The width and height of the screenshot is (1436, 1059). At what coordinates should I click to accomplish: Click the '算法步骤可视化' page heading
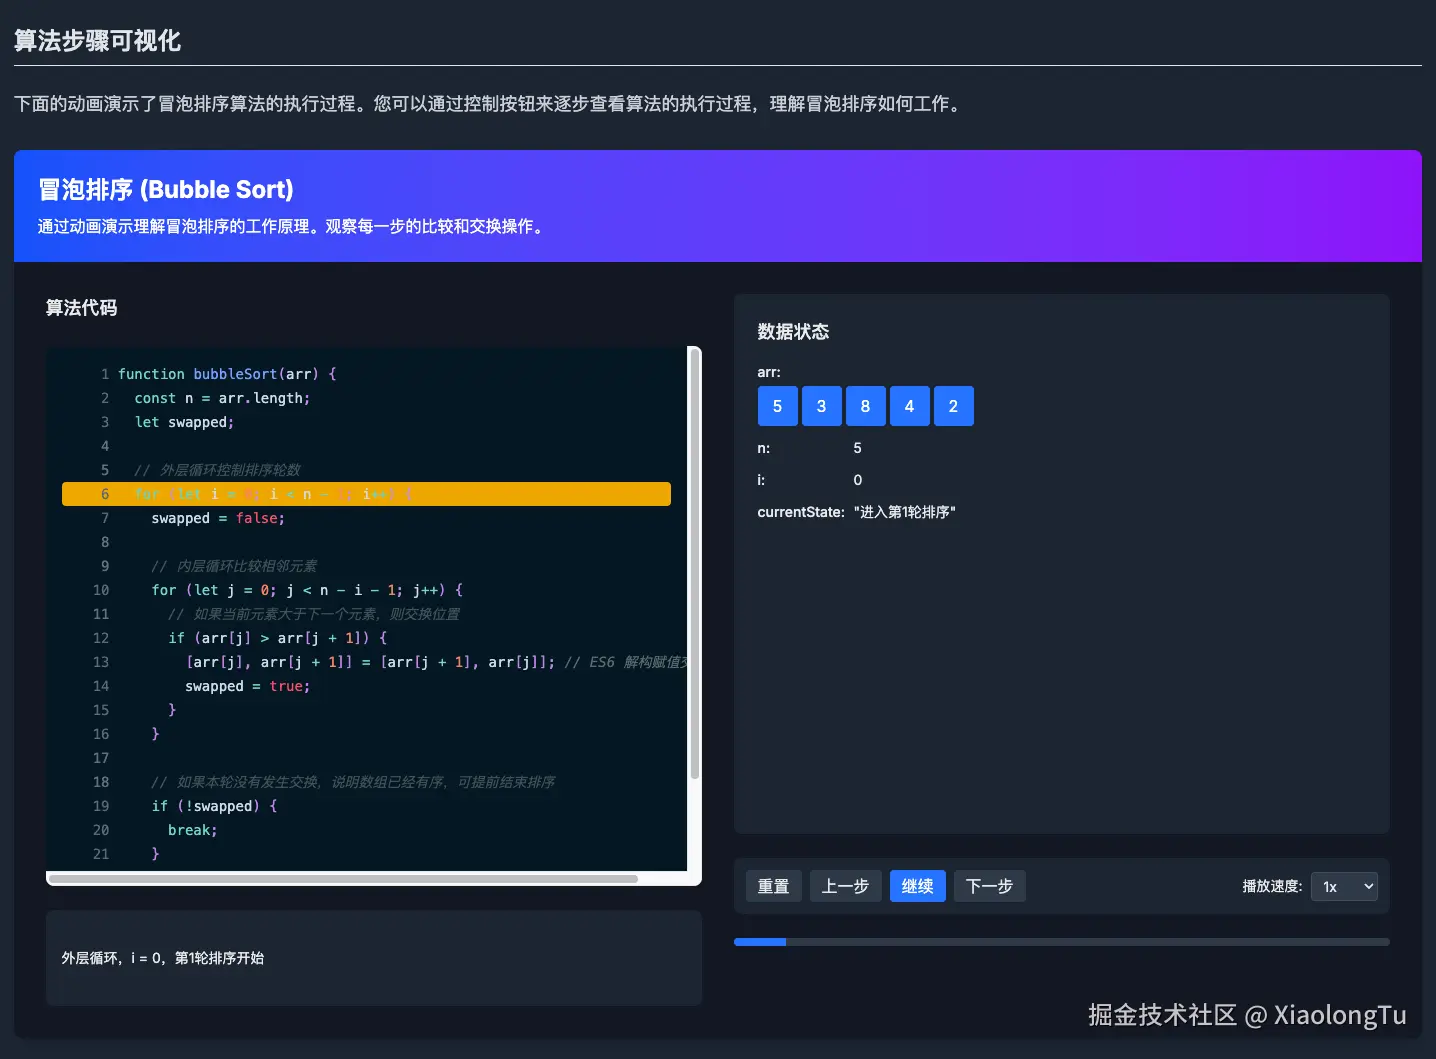click(x=97, y=41)
